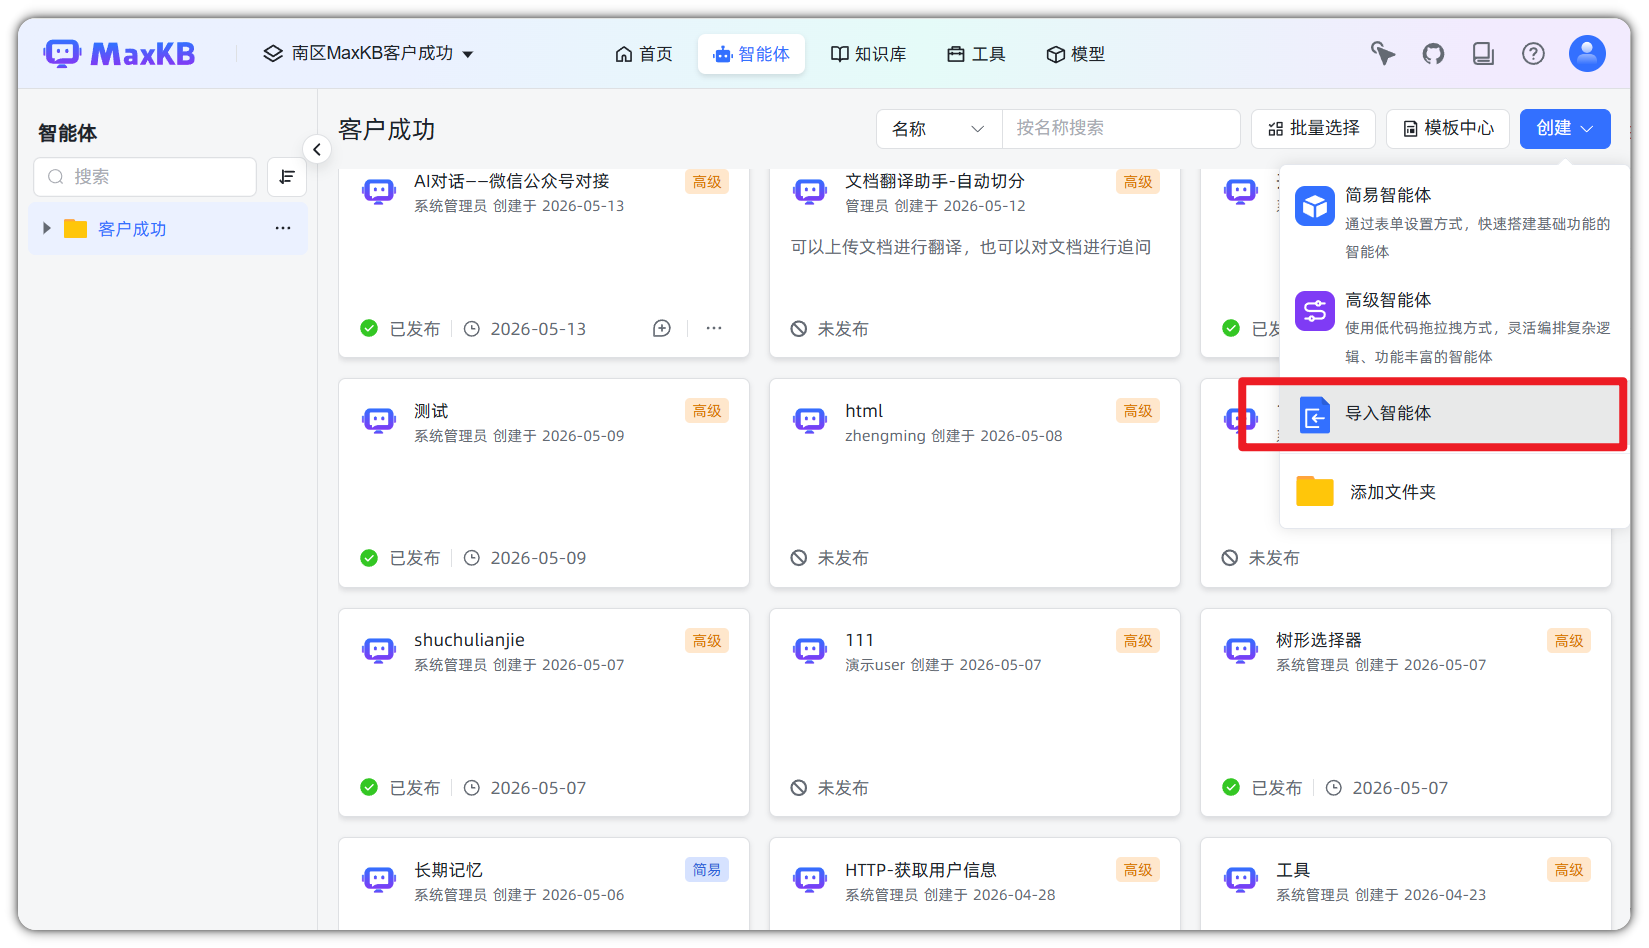Select the 客户成功 folder label in sidebar
Image resolution: width=1649 pixels, height=948 pixels.
pos(132,229)
